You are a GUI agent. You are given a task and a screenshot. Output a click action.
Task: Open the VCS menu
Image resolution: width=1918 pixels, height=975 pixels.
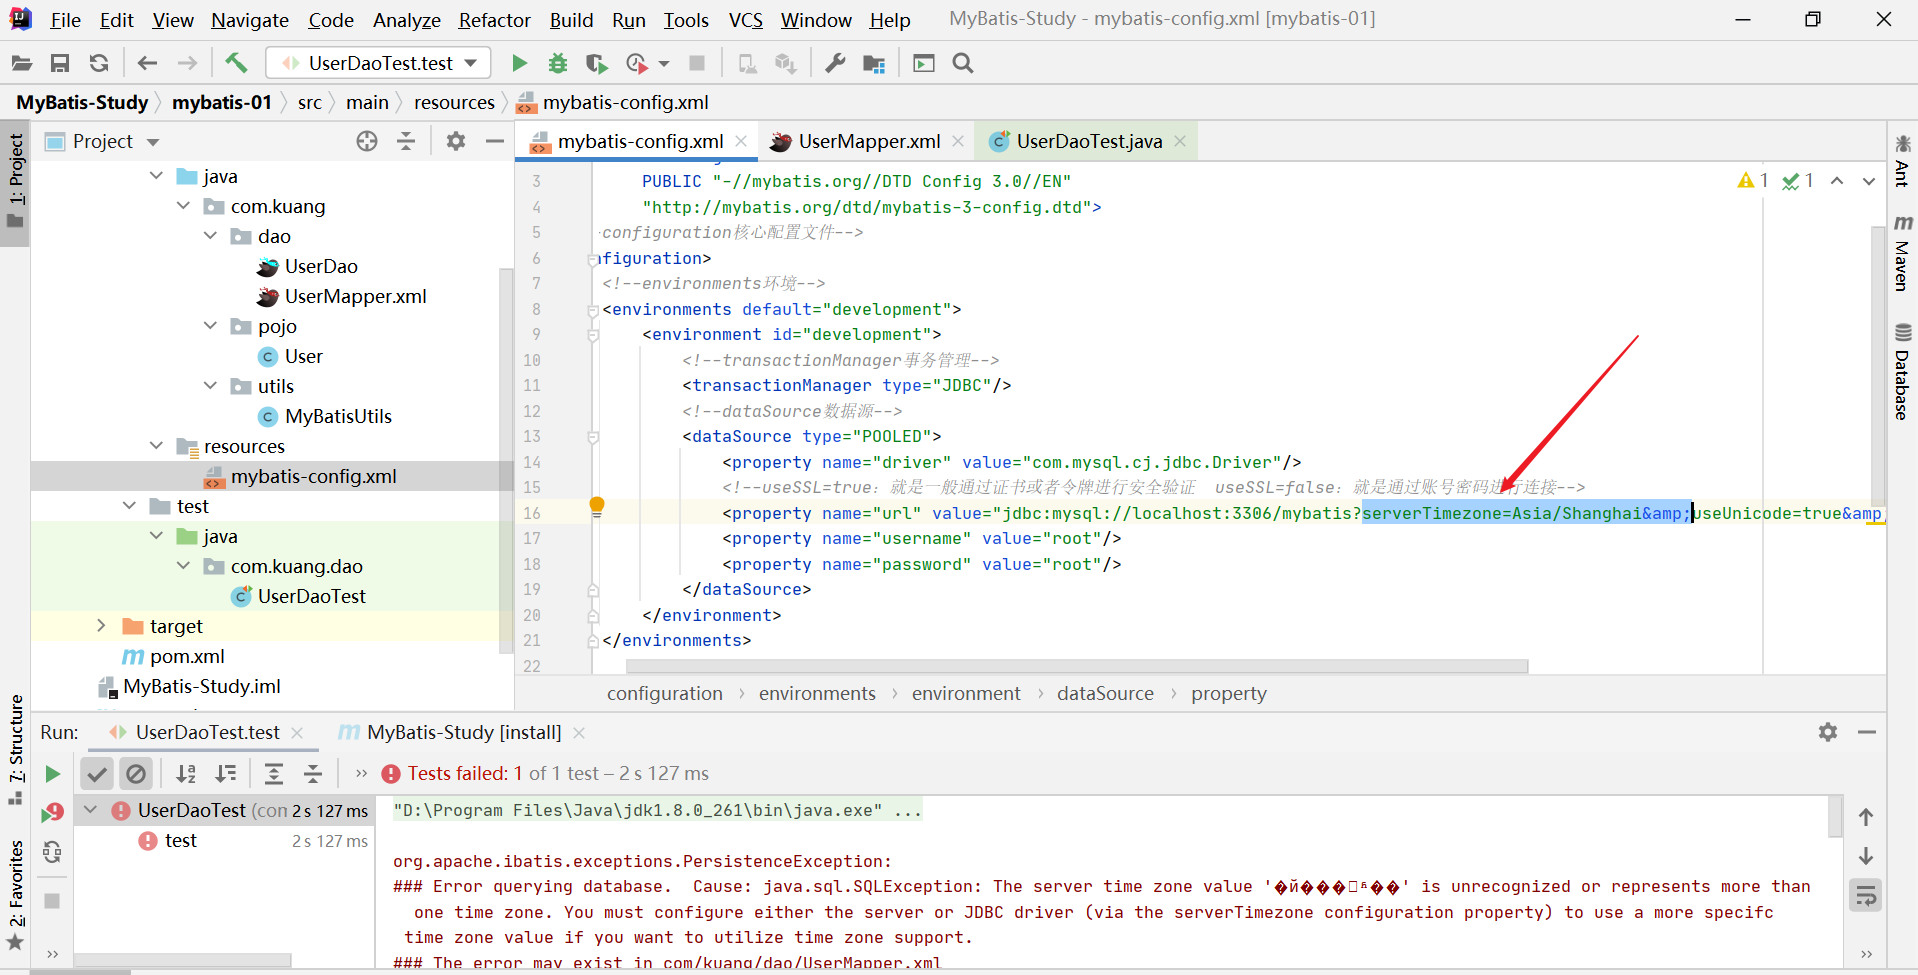pos(745,20)
